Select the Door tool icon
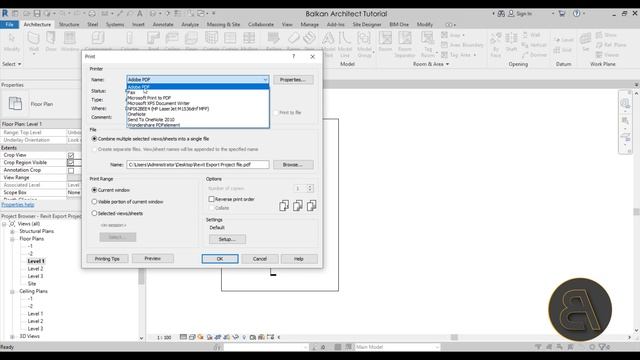Image resolution: width=640 pixels, height=360 pixels. pos(51,39)
